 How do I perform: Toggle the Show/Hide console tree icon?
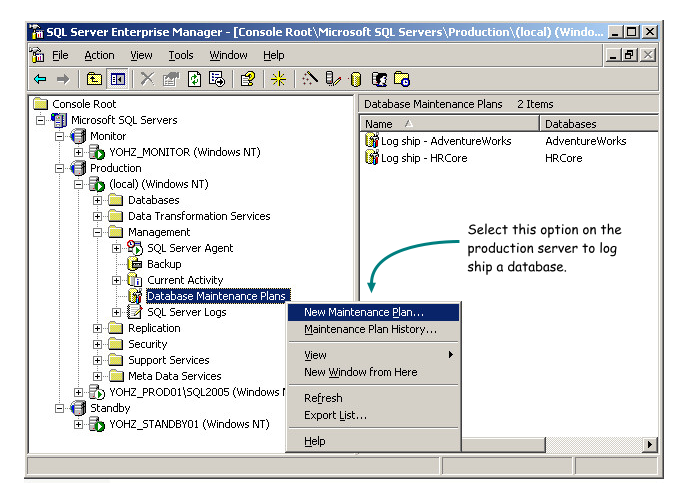coord(118,79)
